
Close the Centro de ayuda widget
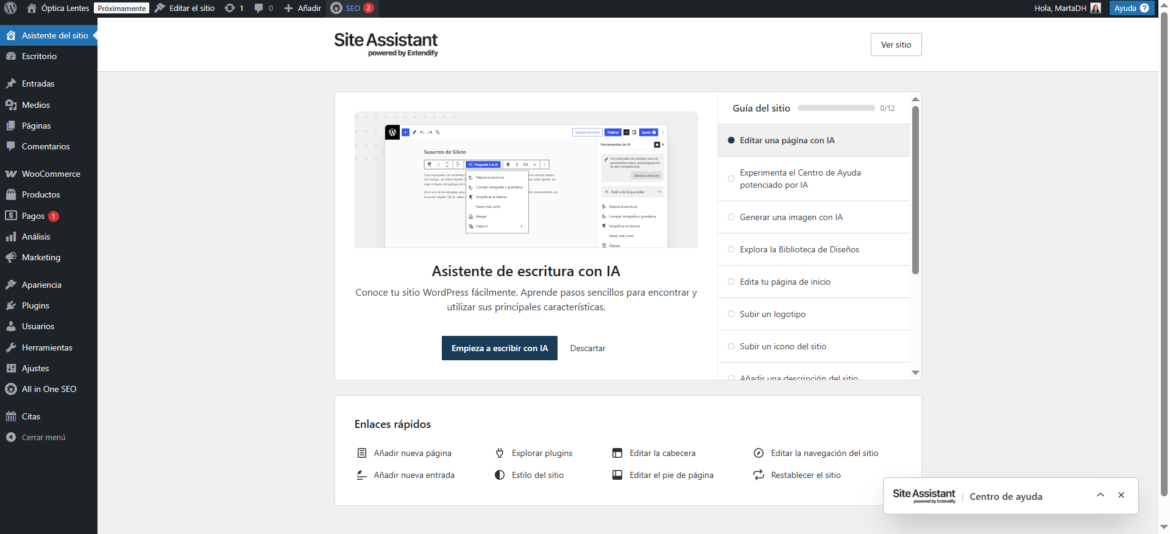click(1121, 495)
